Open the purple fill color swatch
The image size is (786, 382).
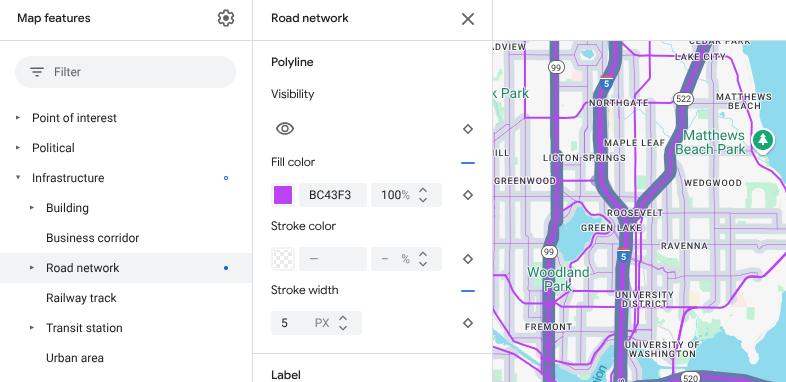point(283,195)
